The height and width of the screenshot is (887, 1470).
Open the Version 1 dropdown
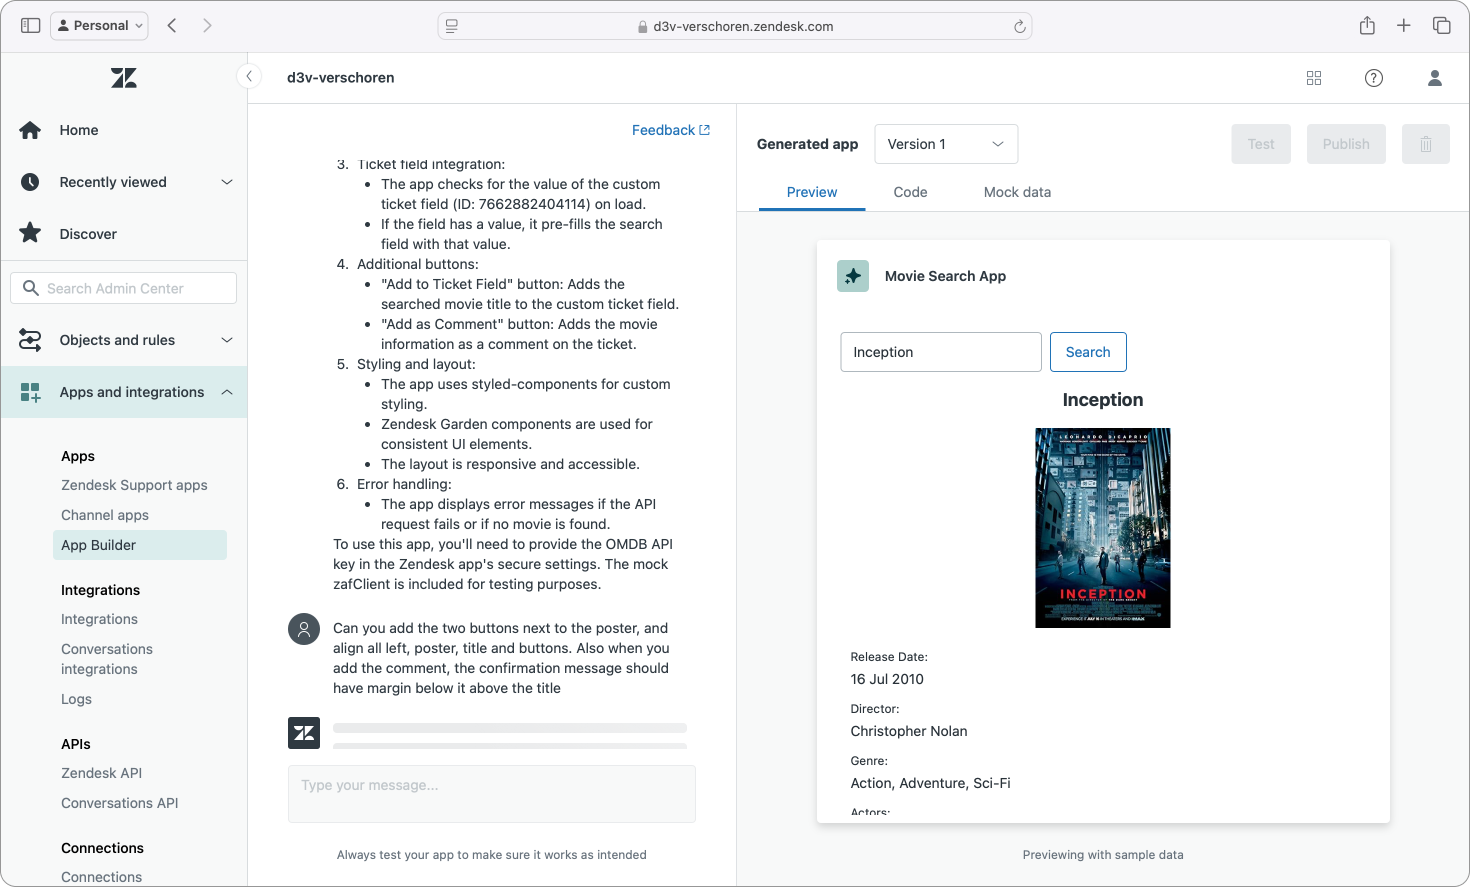[946, 144]
